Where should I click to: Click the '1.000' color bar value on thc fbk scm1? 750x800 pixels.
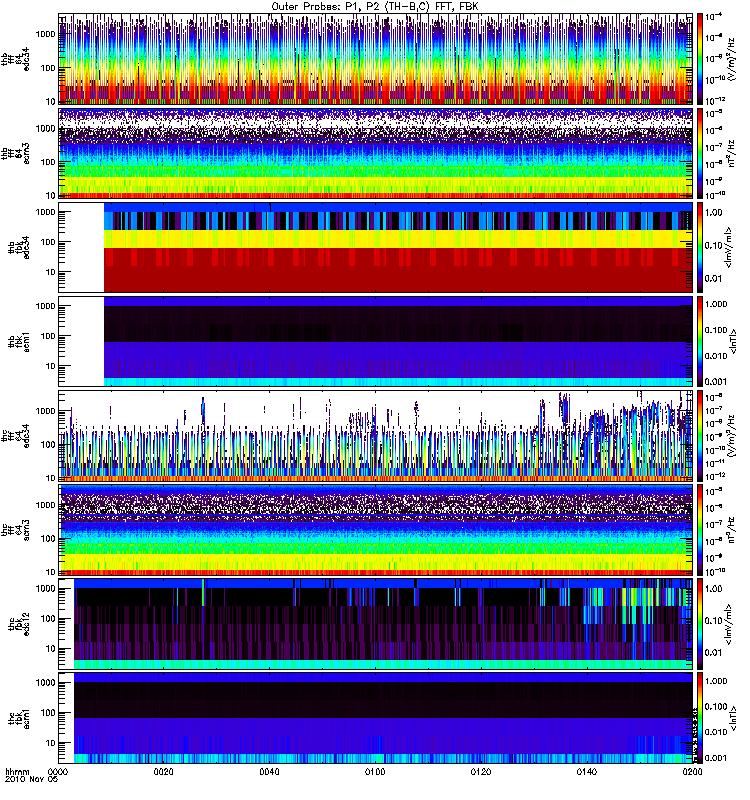(x=716, y=681)
